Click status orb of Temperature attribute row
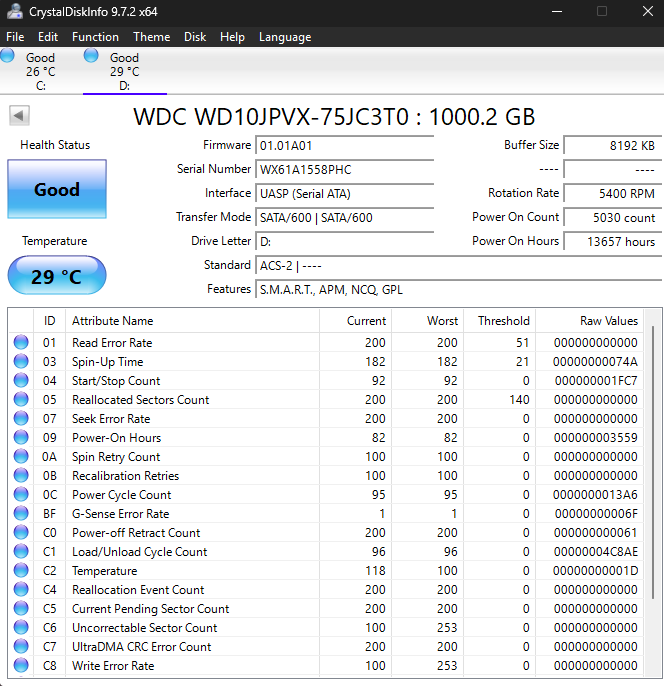 click(x=21, y=570)
